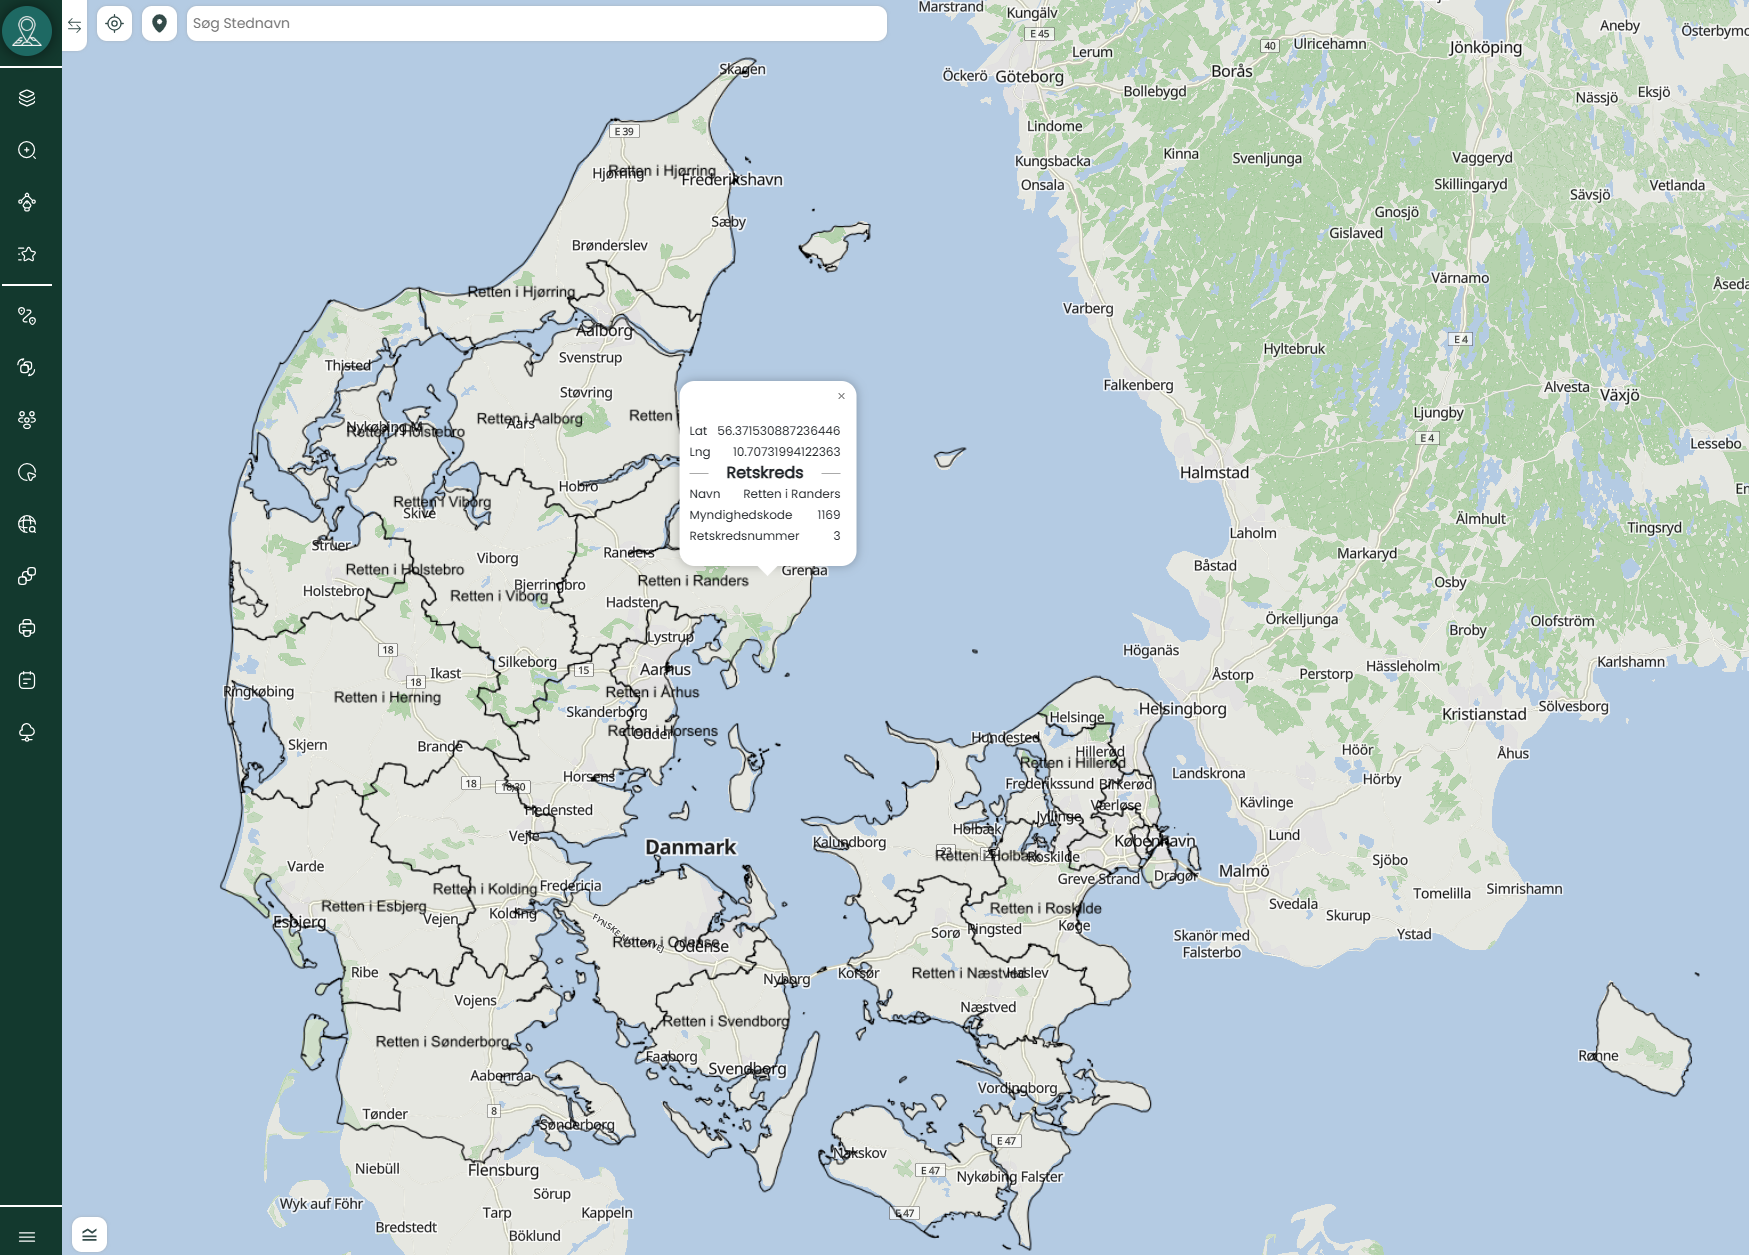Click the globe search icon in sidebar
1749x1255 pixels.
[x=27, y=524]
